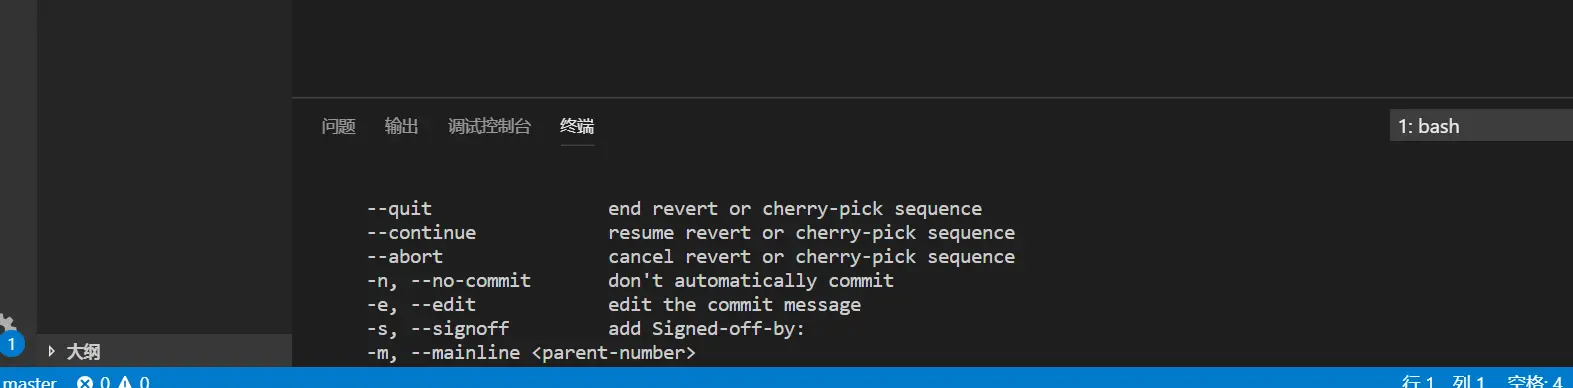Click the blue notification badge showing 1
Screen dimensions: 1573x388
click(x=11, y=344)
